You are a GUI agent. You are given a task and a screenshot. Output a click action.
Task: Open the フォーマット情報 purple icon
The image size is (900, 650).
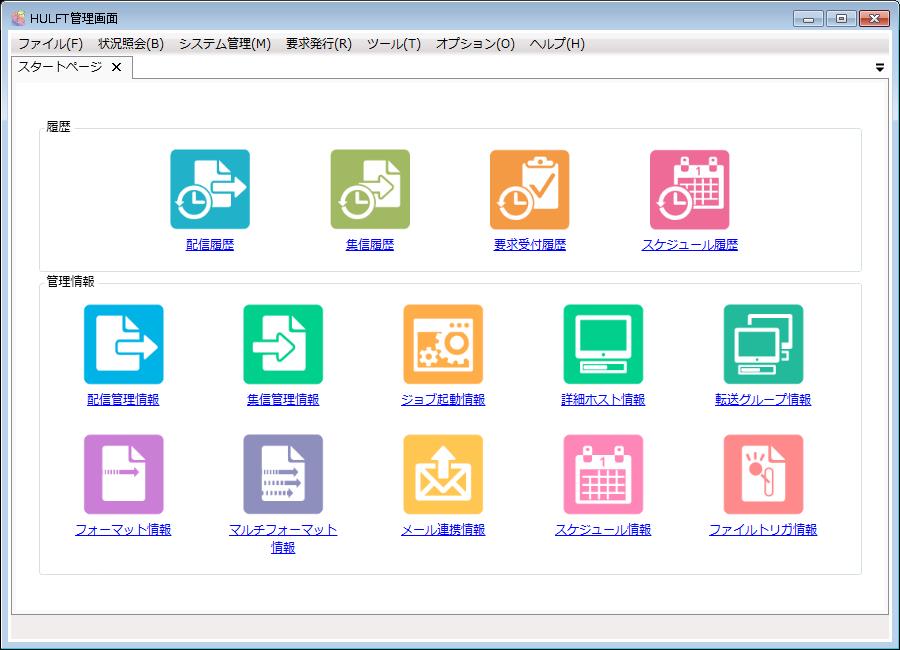click(123, 474)
